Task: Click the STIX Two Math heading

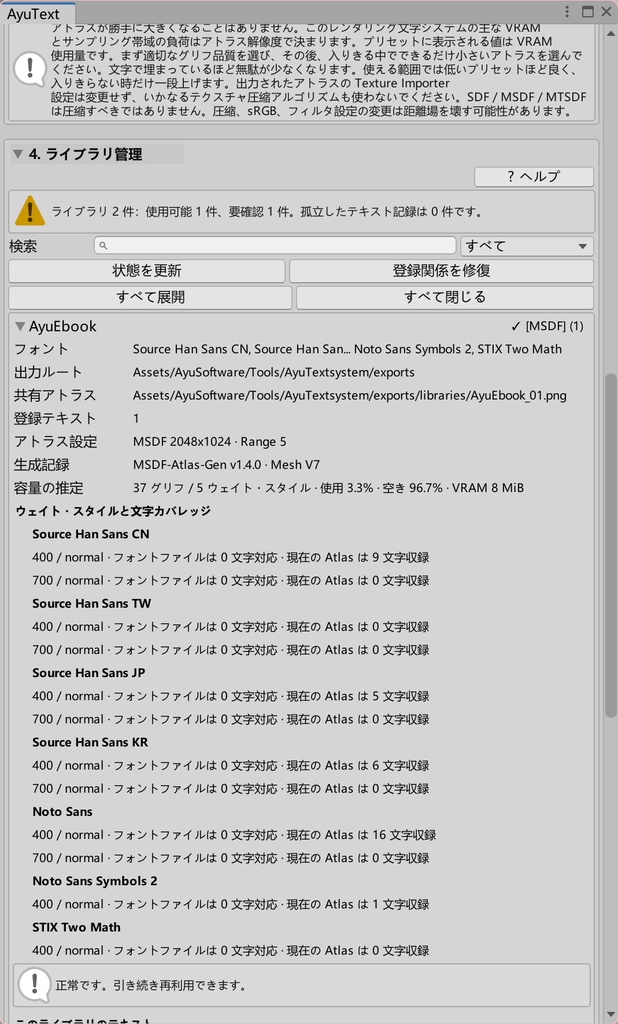Action: (76, 927)
